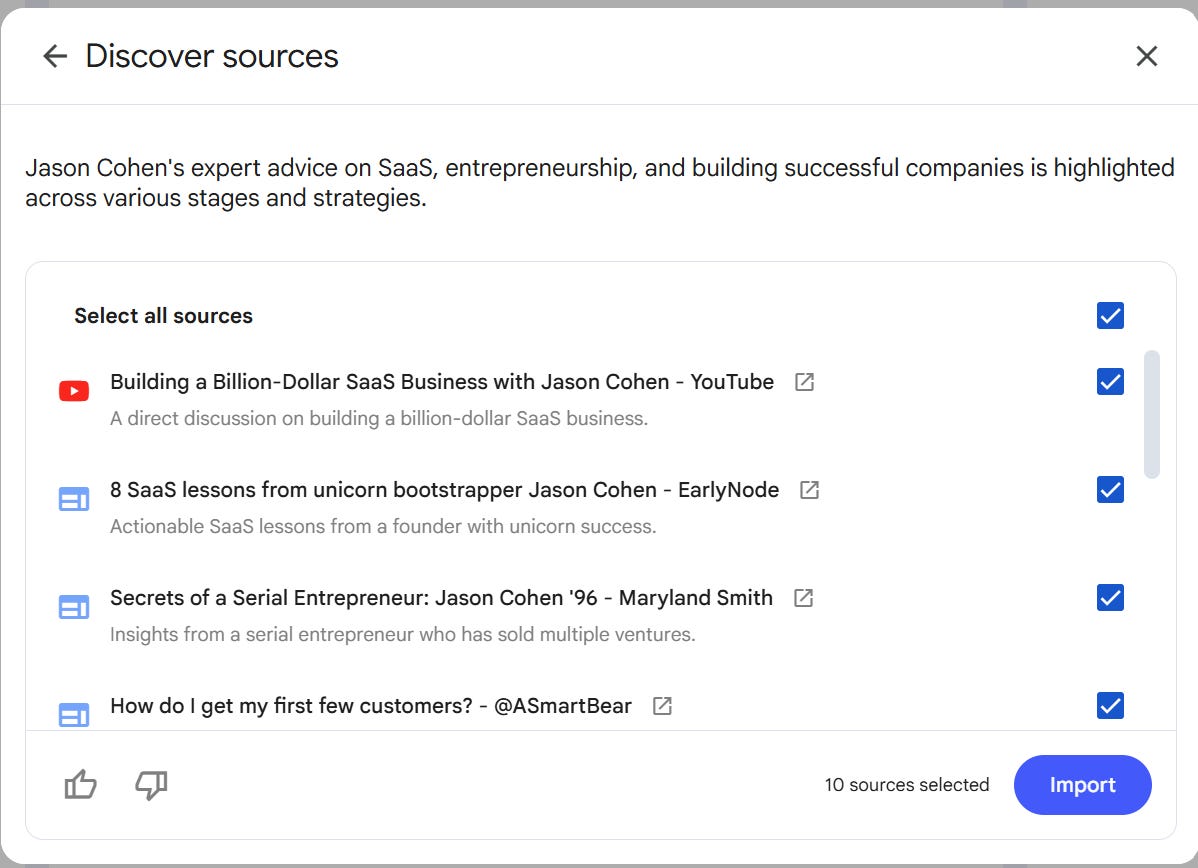
Task: Click 'A direct discussion on building' description
Action: coord(379,419)
